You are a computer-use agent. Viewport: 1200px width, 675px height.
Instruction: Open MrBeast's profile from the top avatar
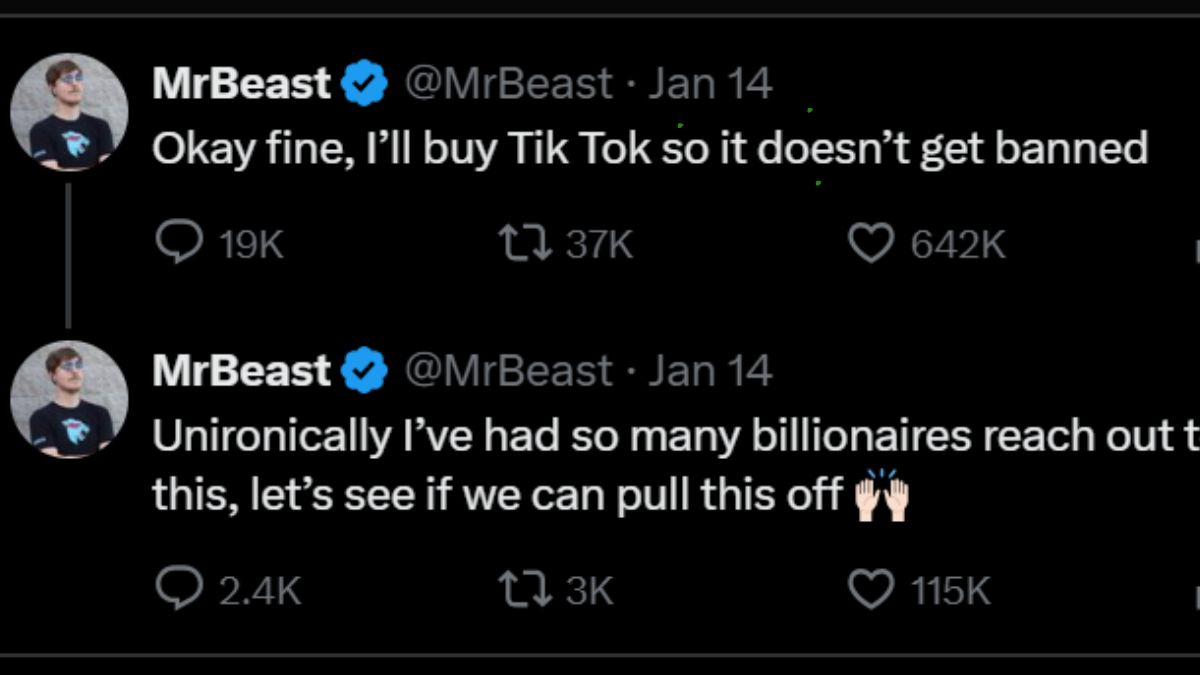tap(68, 110)
